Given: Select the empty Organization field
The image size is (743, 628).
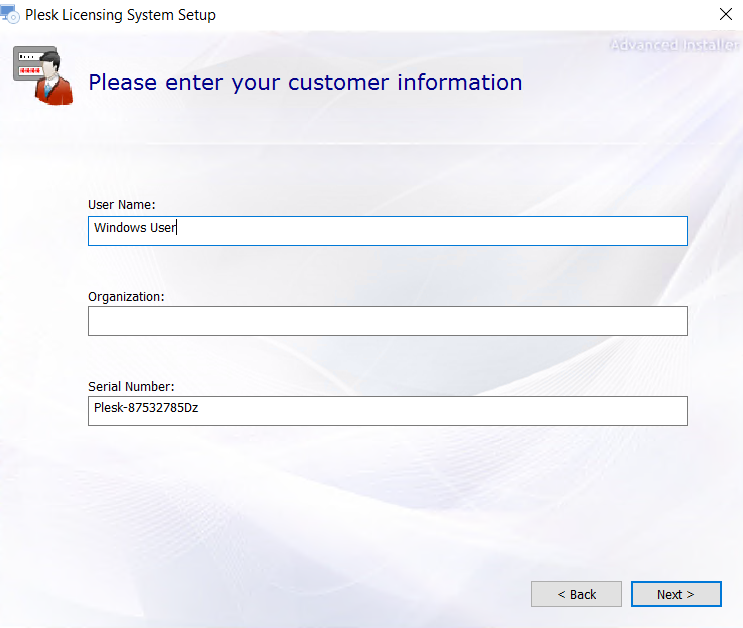Looking at the screenshot, I should 388,321.
